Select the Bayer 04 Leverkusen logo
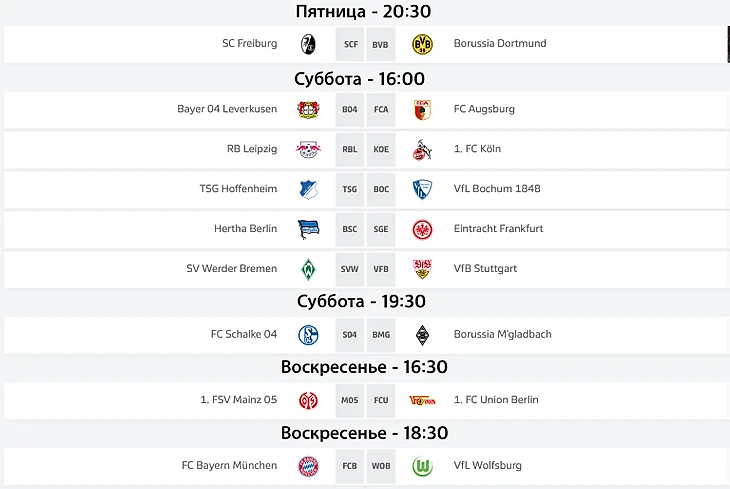Viewport: 730px width, 489px height. pos(308,109)
